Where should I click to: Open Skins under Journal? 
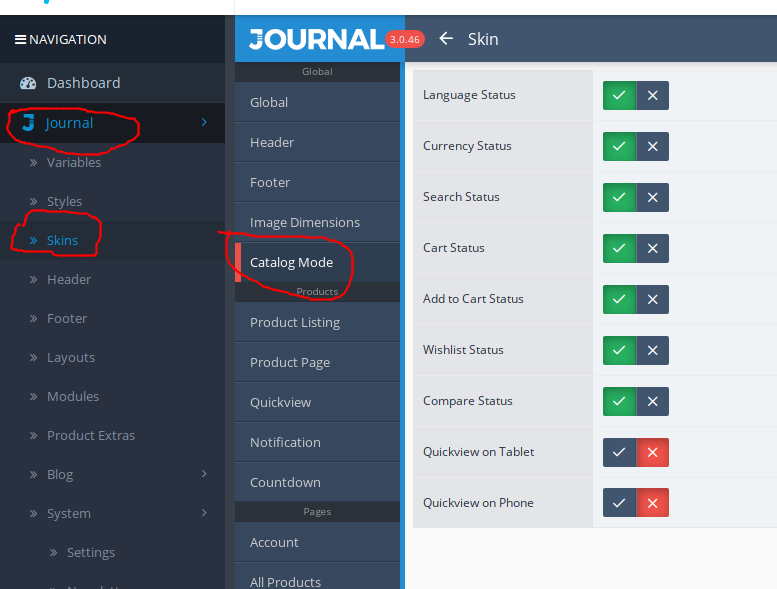(x=112, y=240)
